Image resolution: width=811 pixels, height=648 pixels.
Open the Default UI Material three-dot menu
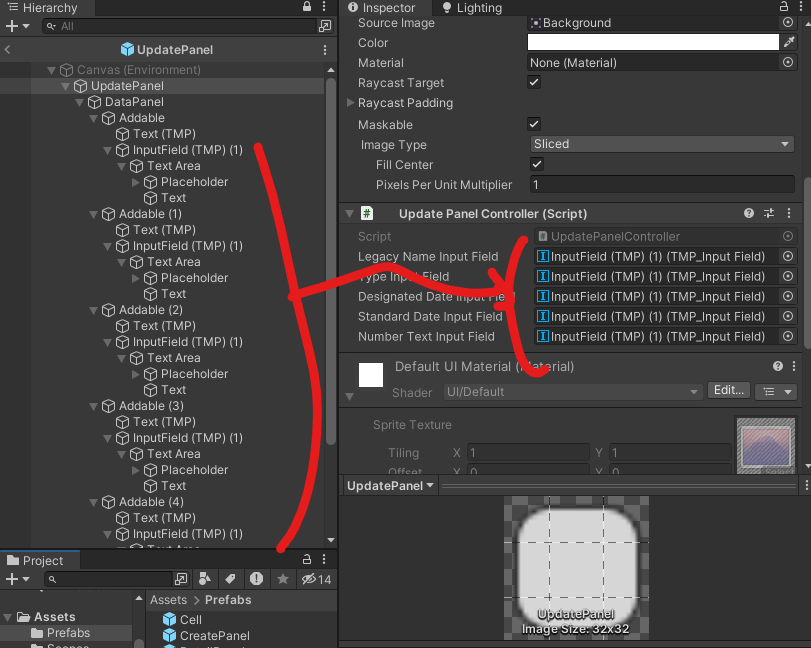(x=794, y=366)
